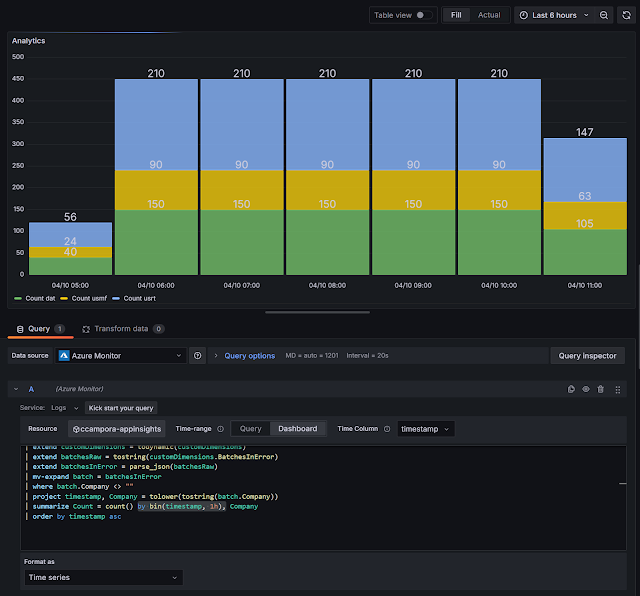Viewport: 640px width, 596px height.
Task: Click the refresh dashboard icon
Action: pos(626,15)
